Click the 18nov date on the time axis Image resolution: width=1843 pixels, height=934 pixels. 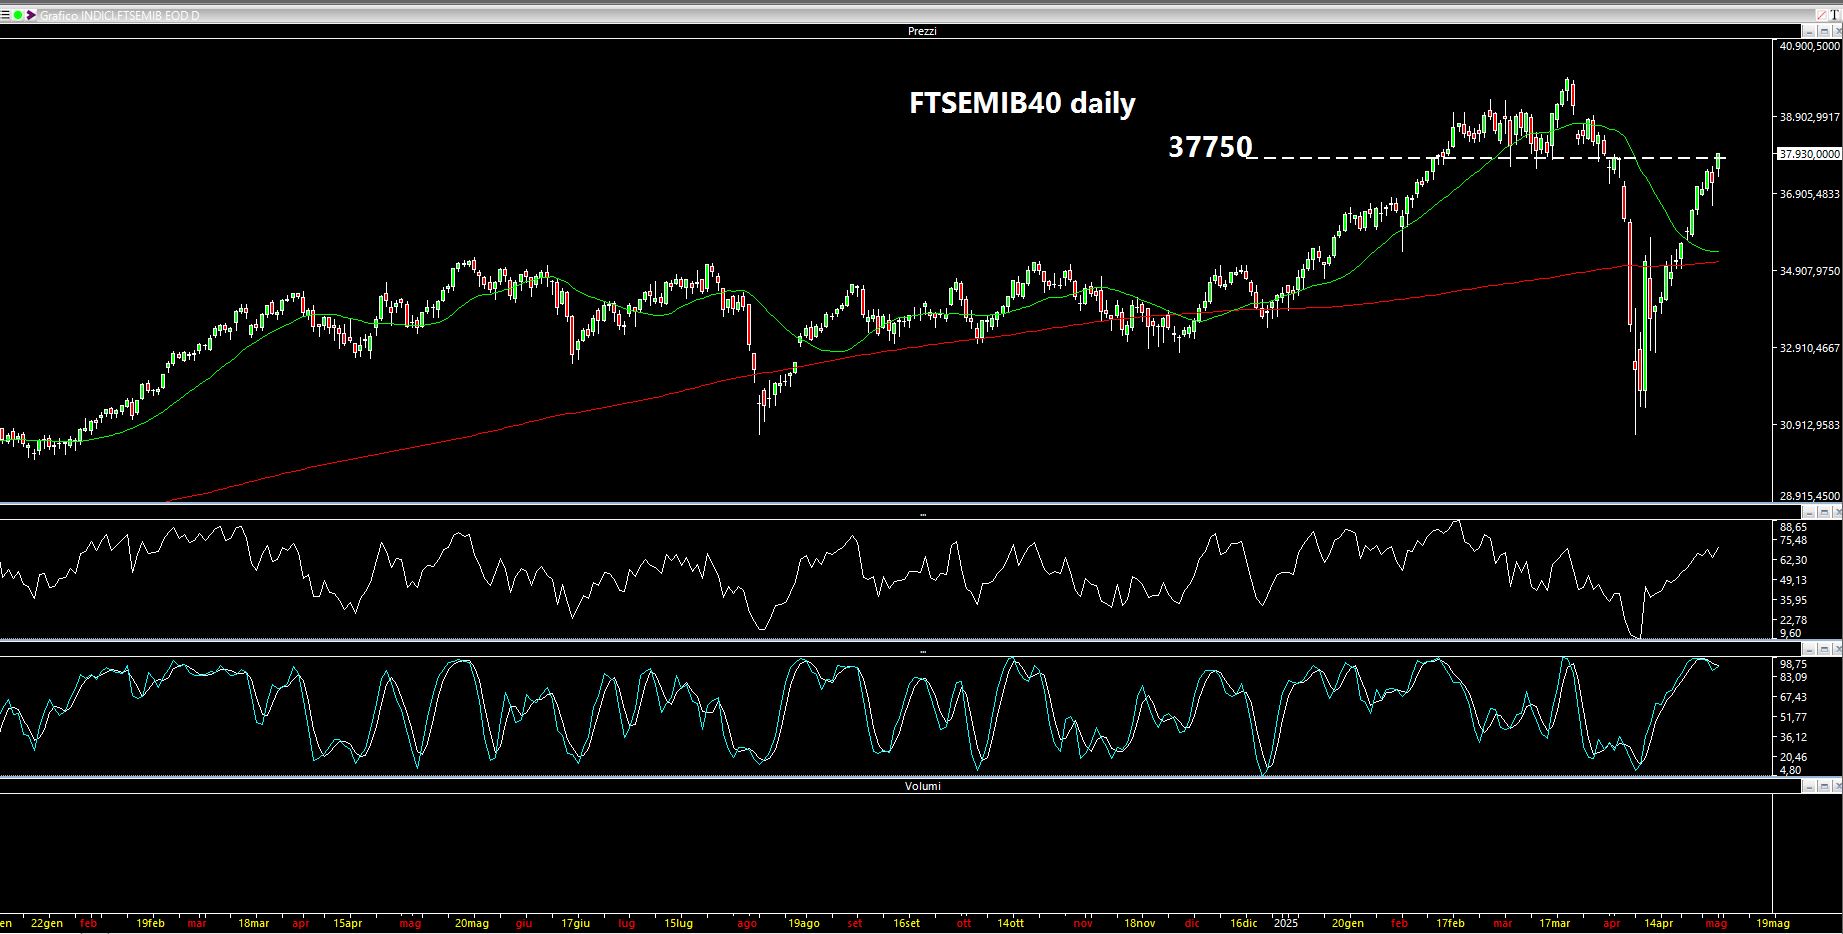tap(1139, 923)
